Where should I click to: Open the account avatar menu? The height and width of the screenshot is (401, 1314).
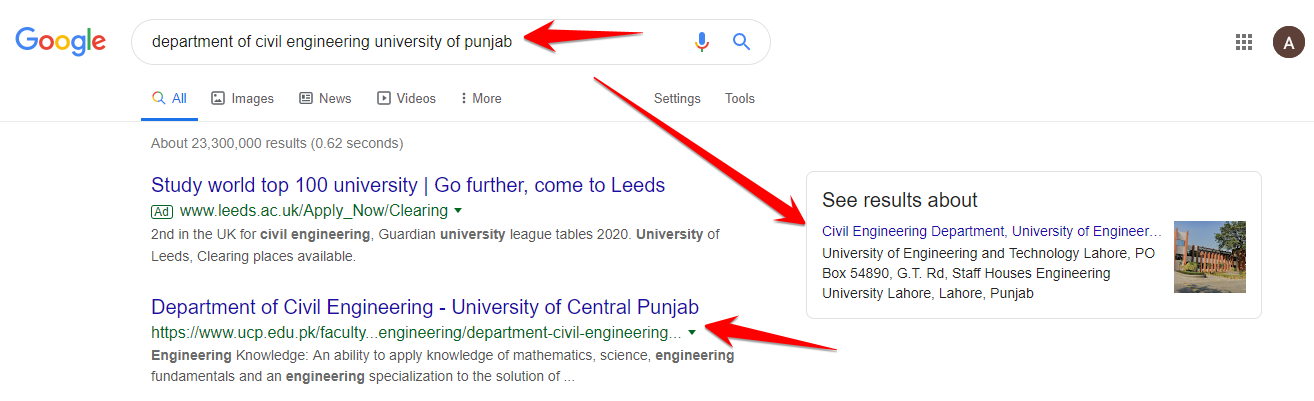click(1288, 42)
